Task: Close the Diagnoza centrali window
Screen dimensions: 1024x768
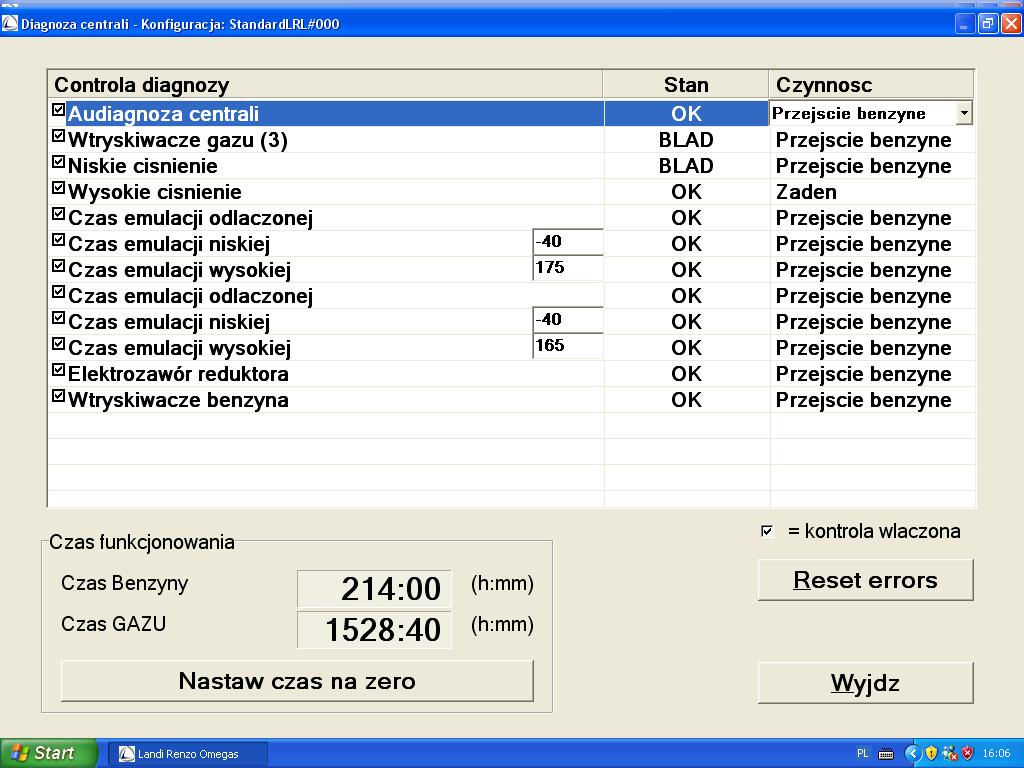Action: click(1011, 24)
